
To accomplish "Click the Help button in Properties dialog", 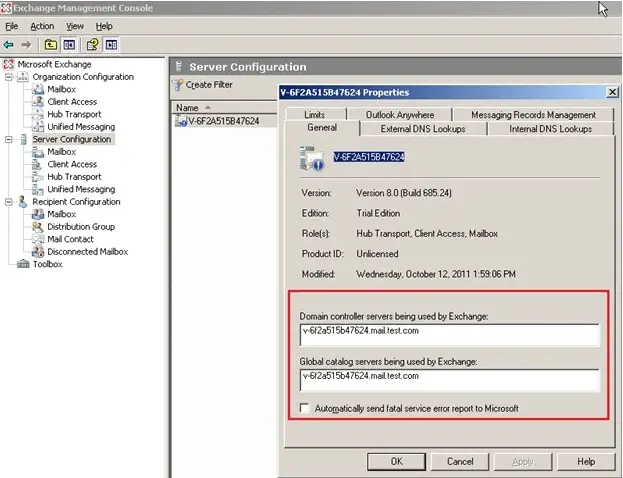I will pyautogui.click(x=586, y=461).
